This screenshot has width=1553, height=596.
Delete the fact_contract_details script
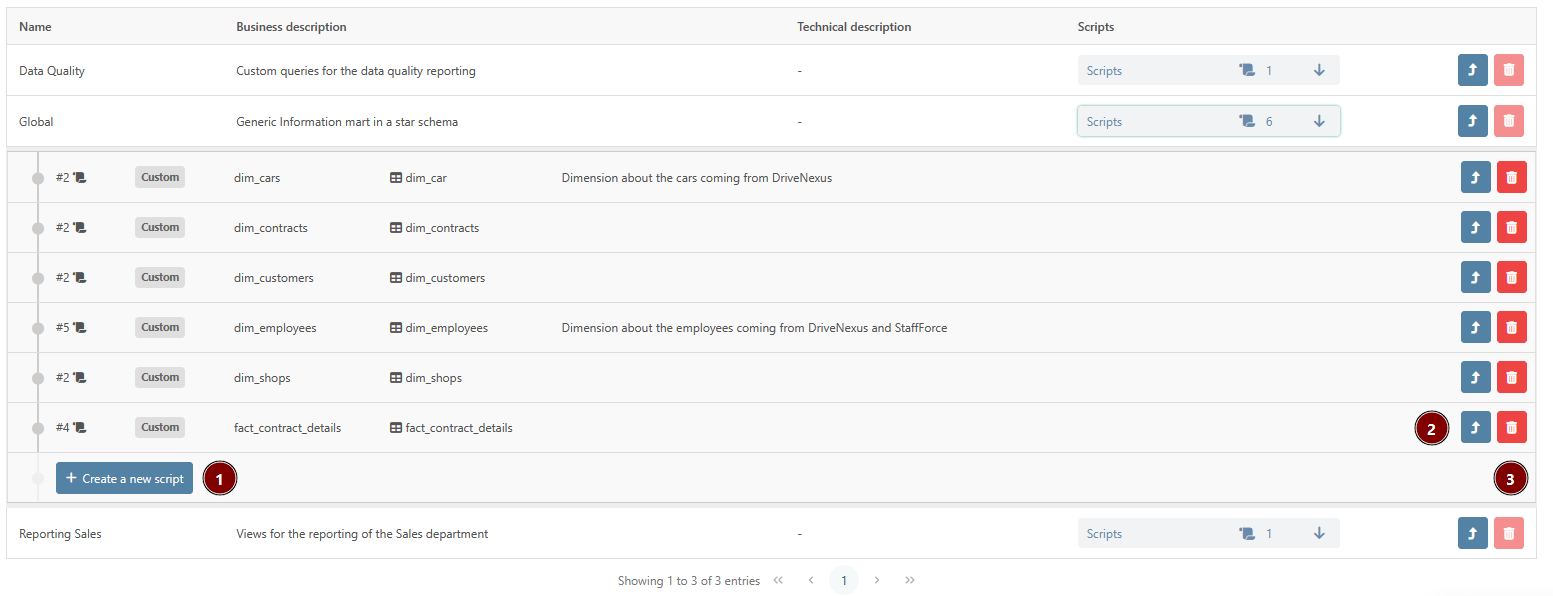click(x=1511, y=427)
